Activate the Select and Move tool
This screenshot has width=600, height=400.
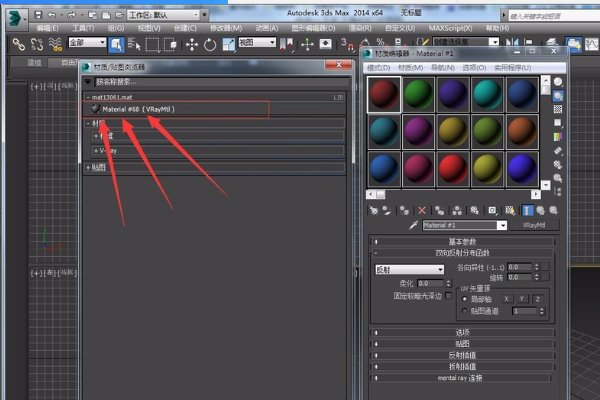point(192,45)
